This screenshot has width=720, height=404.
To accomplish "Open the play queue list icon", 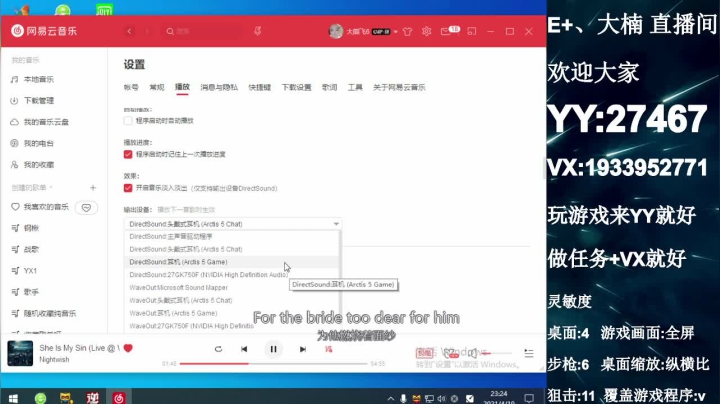I will point(529,353).
